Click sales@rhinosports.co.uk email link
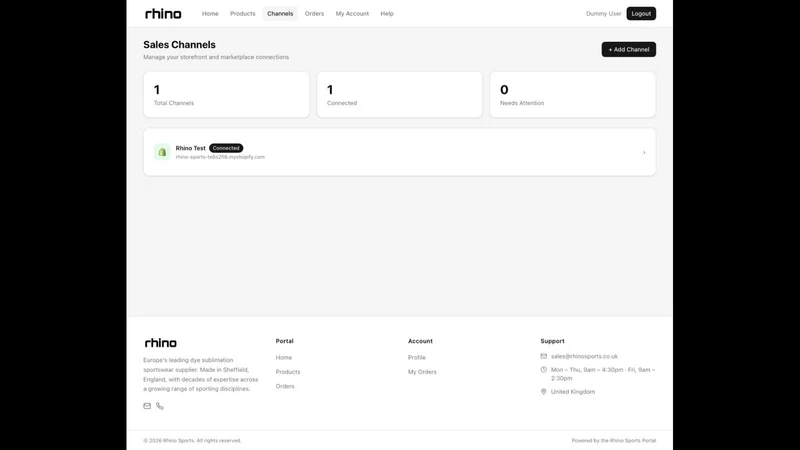800x450 pixels. click(584, 356)
